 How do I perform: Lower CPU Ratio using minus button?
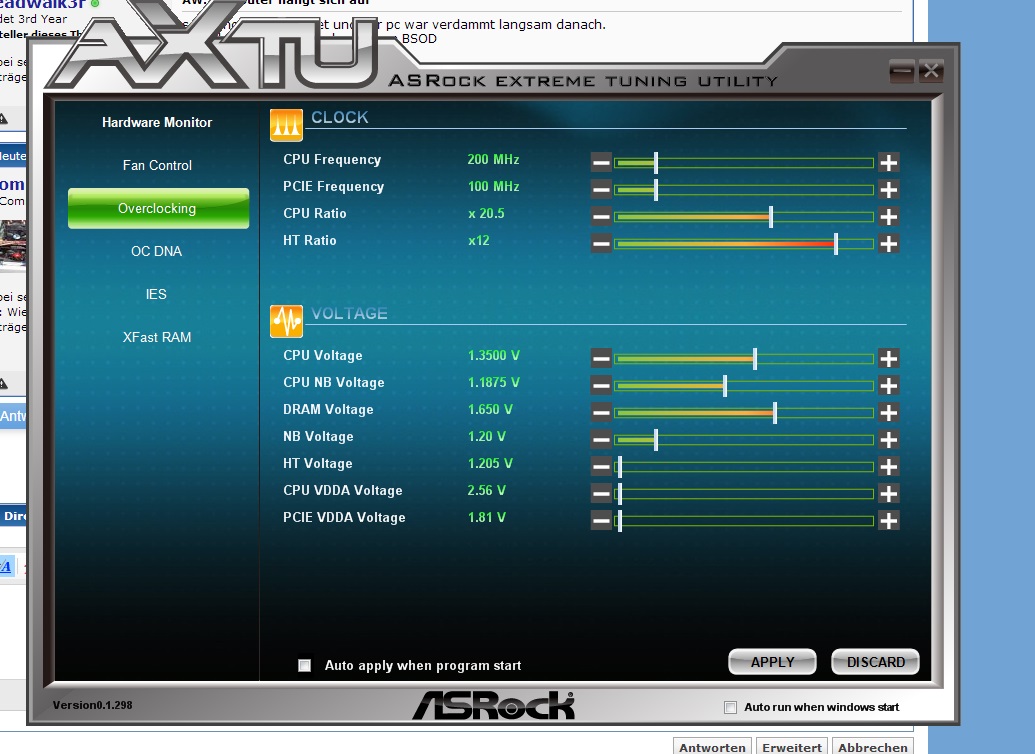[601, 217]
